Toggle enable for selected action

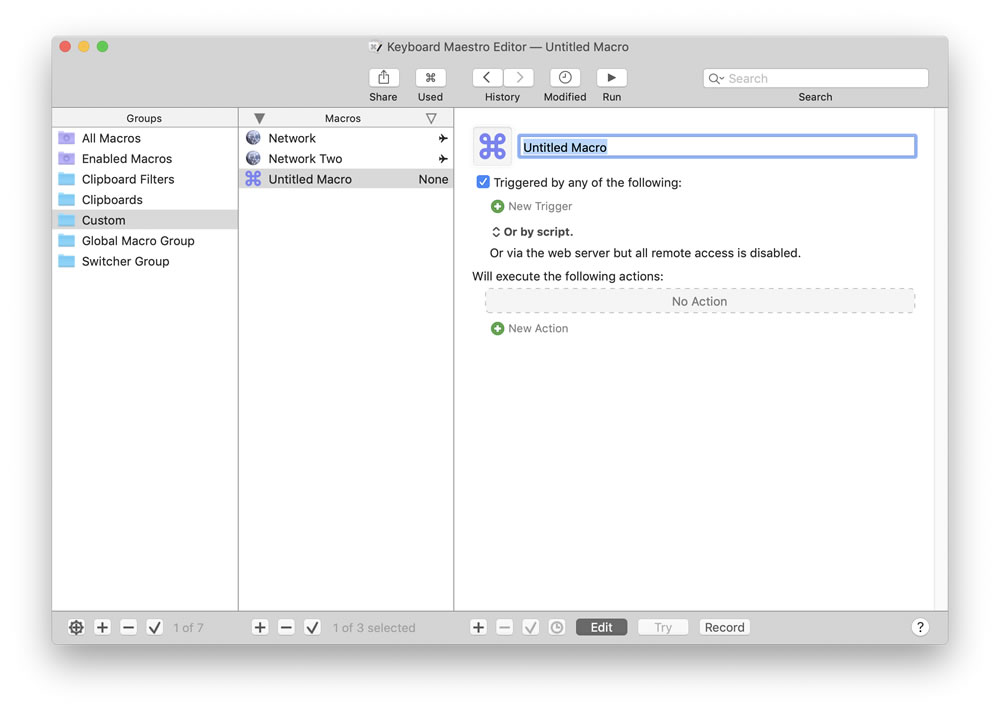(531, 628)
